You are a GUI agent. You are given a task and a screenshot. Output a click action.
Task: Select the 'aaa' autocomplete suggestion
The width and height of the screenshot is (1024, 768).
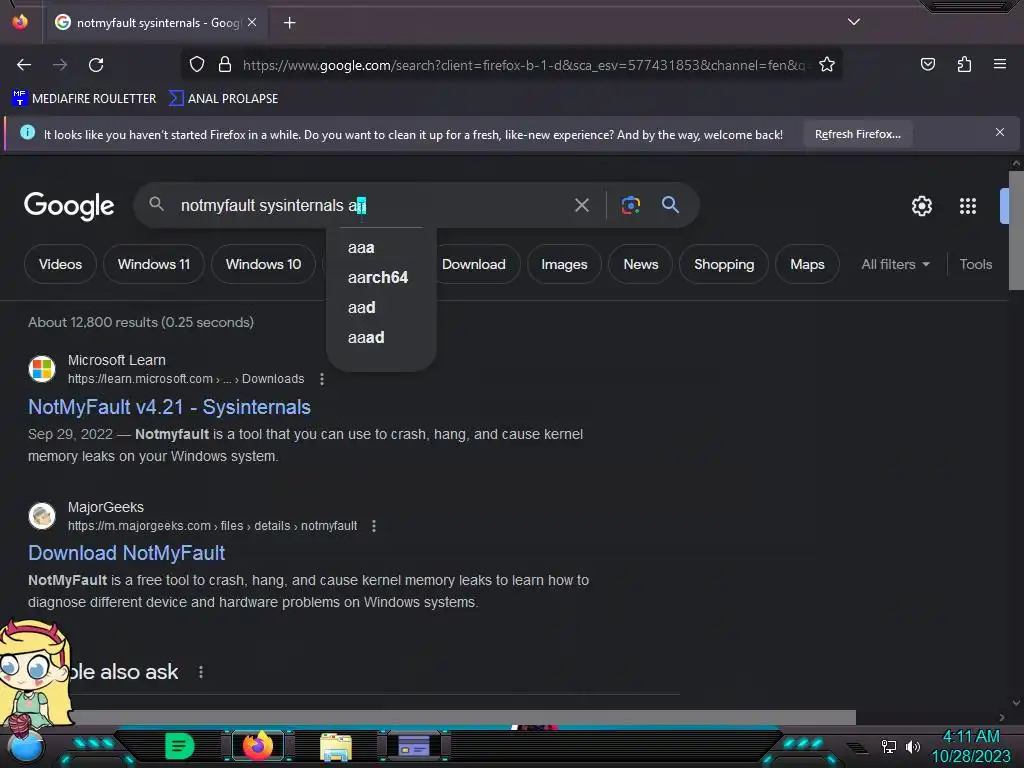pyautogui.click(x=381, y=248)
